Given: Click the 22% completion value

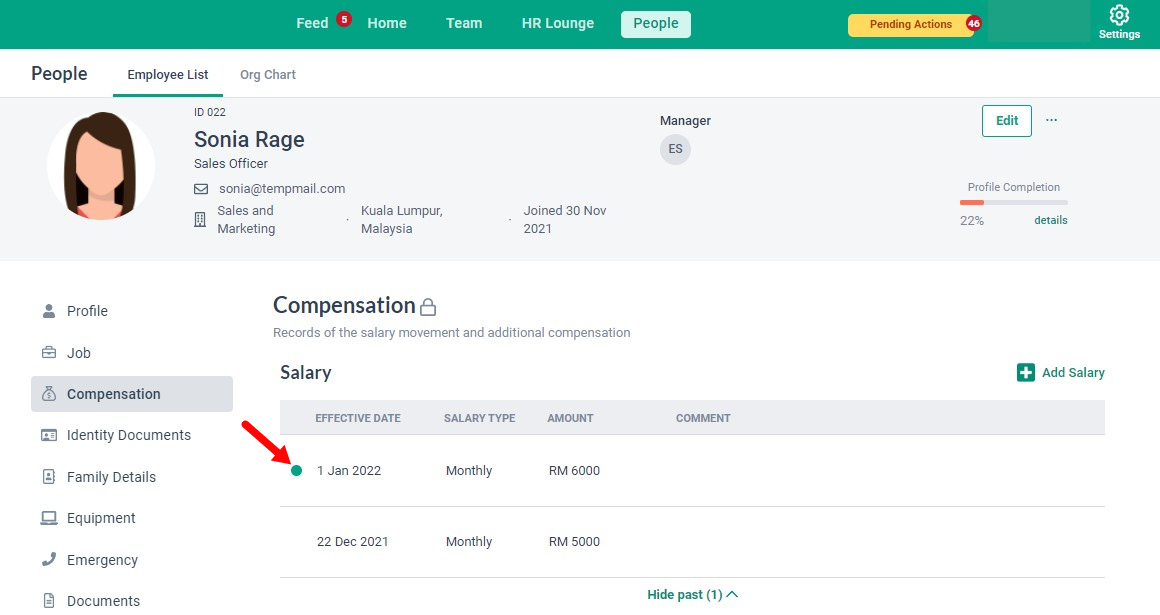Looking at the screenshot, I should pyautogui.click(x=972, y=221).
